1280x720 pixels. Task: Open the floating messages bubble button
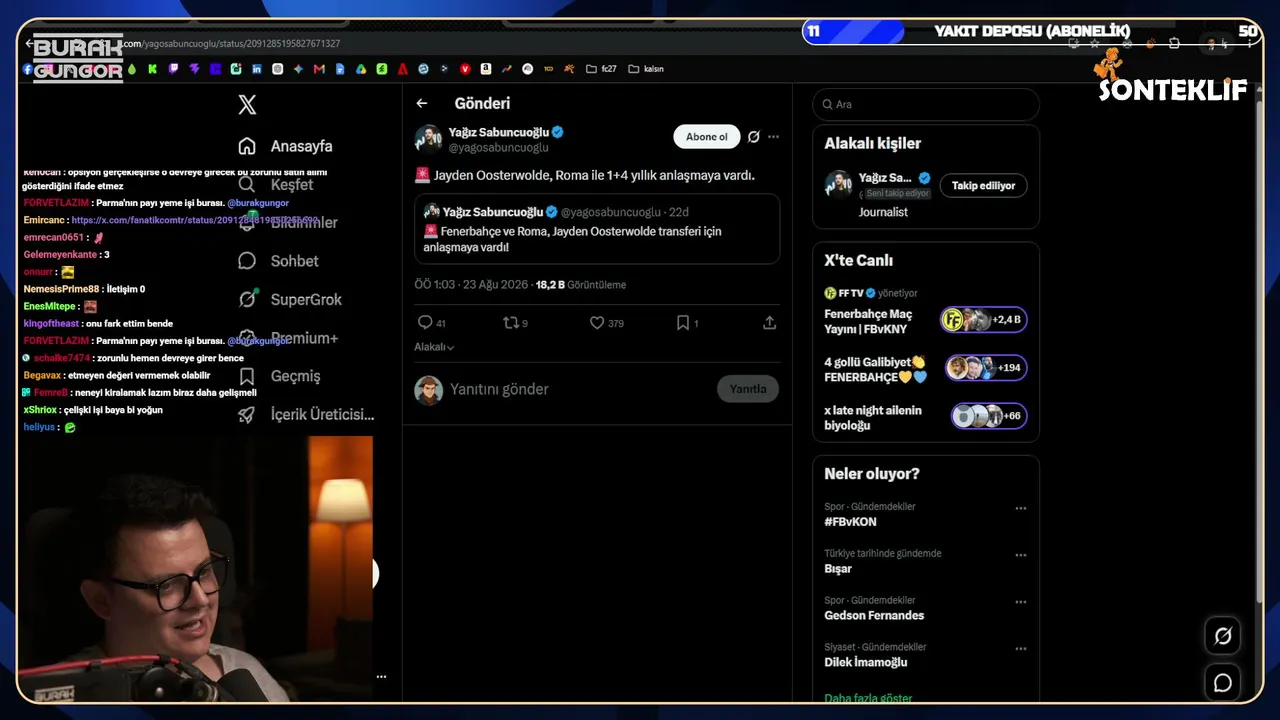1223,683
